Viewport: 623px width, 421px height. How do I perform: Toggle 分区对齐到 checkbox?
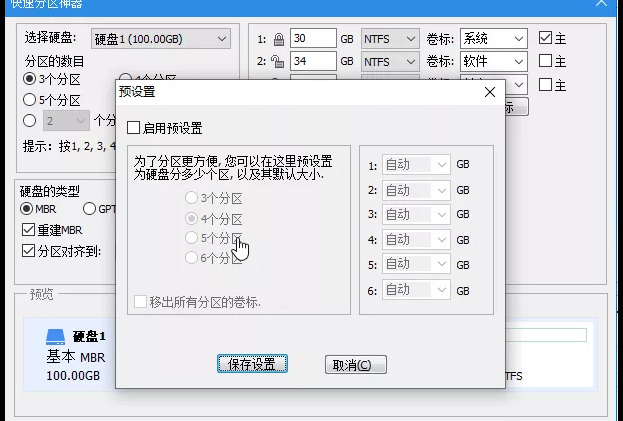[29, 251]
